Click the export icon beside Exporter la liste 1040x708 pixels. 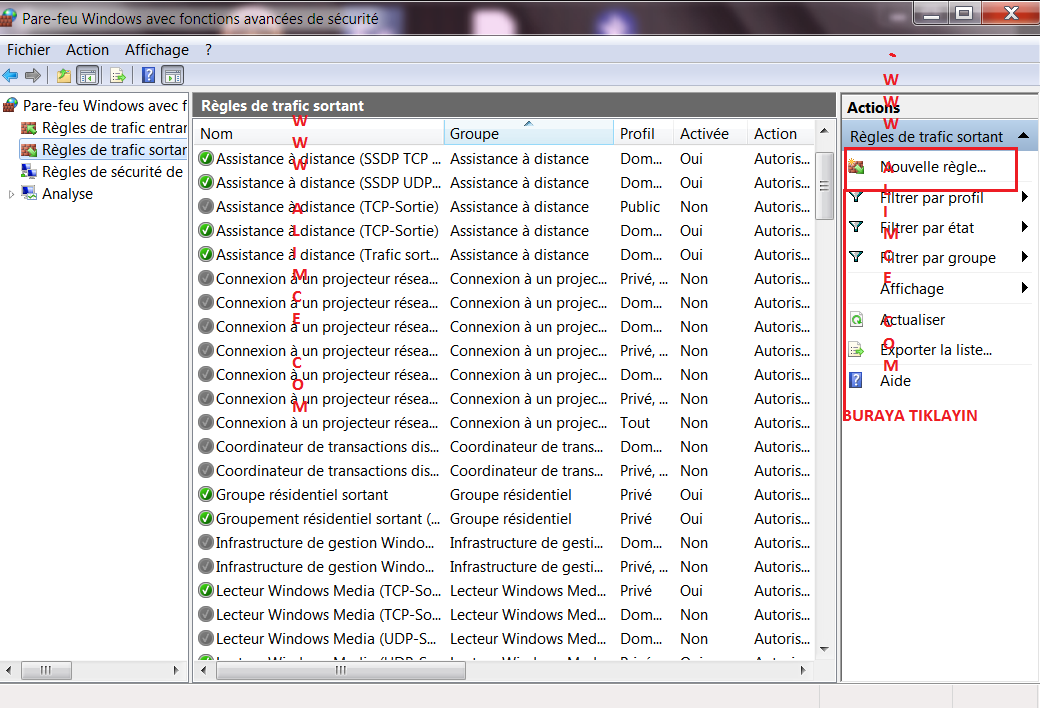(856, 349)
